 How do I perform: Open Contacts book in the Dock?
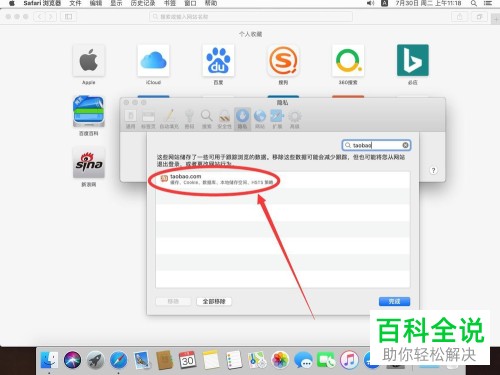coord(165,360)
